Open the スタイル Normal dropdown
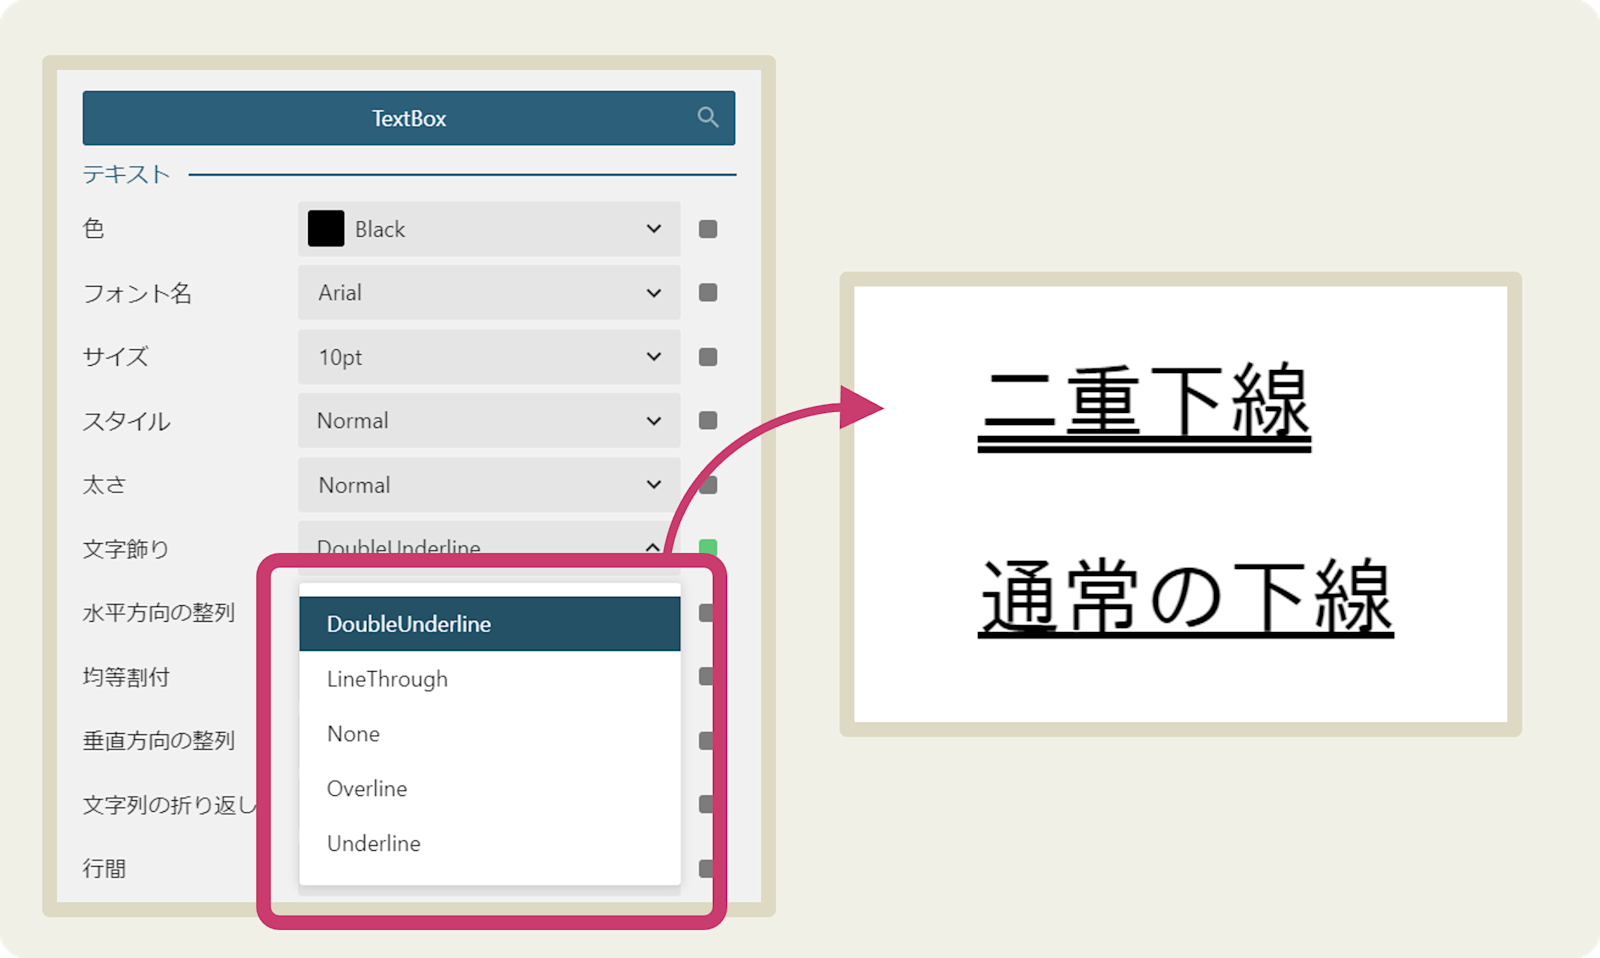This screenshot has width=1600, height=958. point(489,421)
